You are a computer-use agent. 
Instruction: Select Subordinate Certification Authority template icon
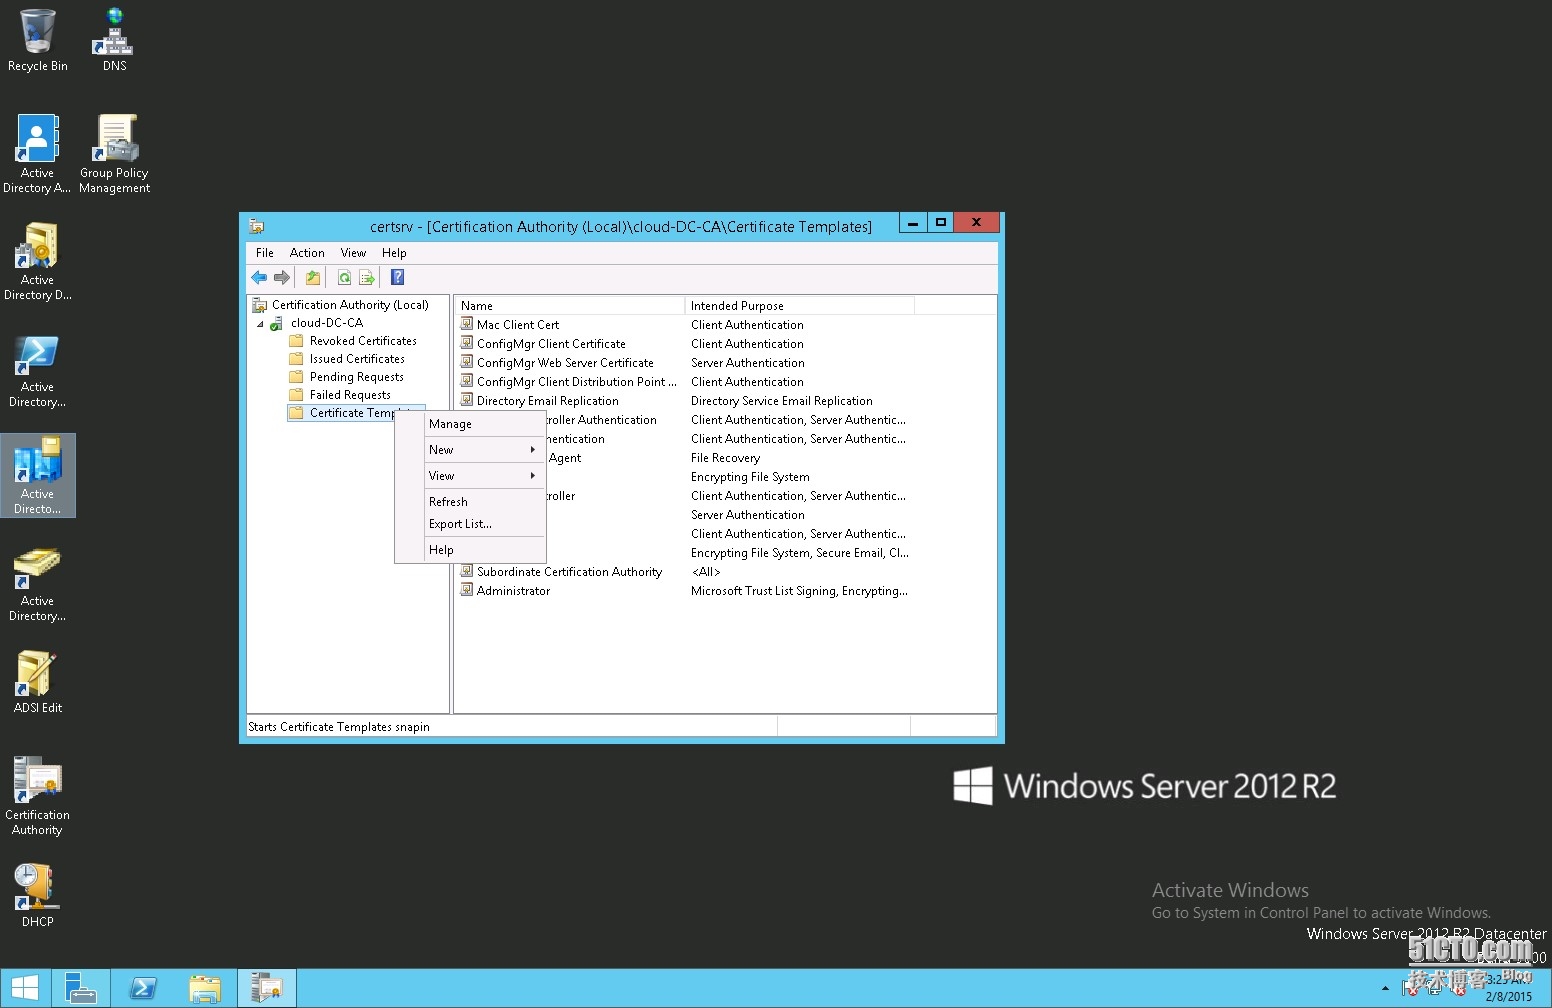point(466,571)
